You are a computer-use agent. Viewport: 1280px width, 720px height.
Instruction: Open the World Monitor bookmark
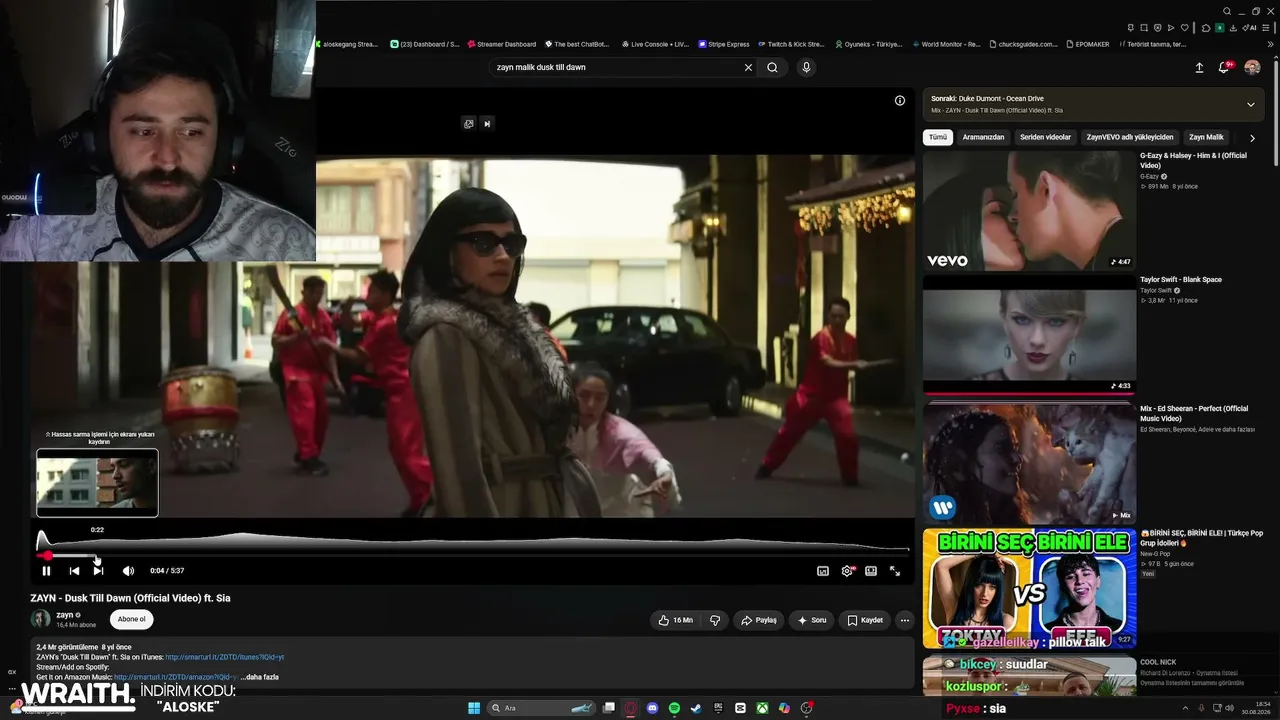(945, 44)
